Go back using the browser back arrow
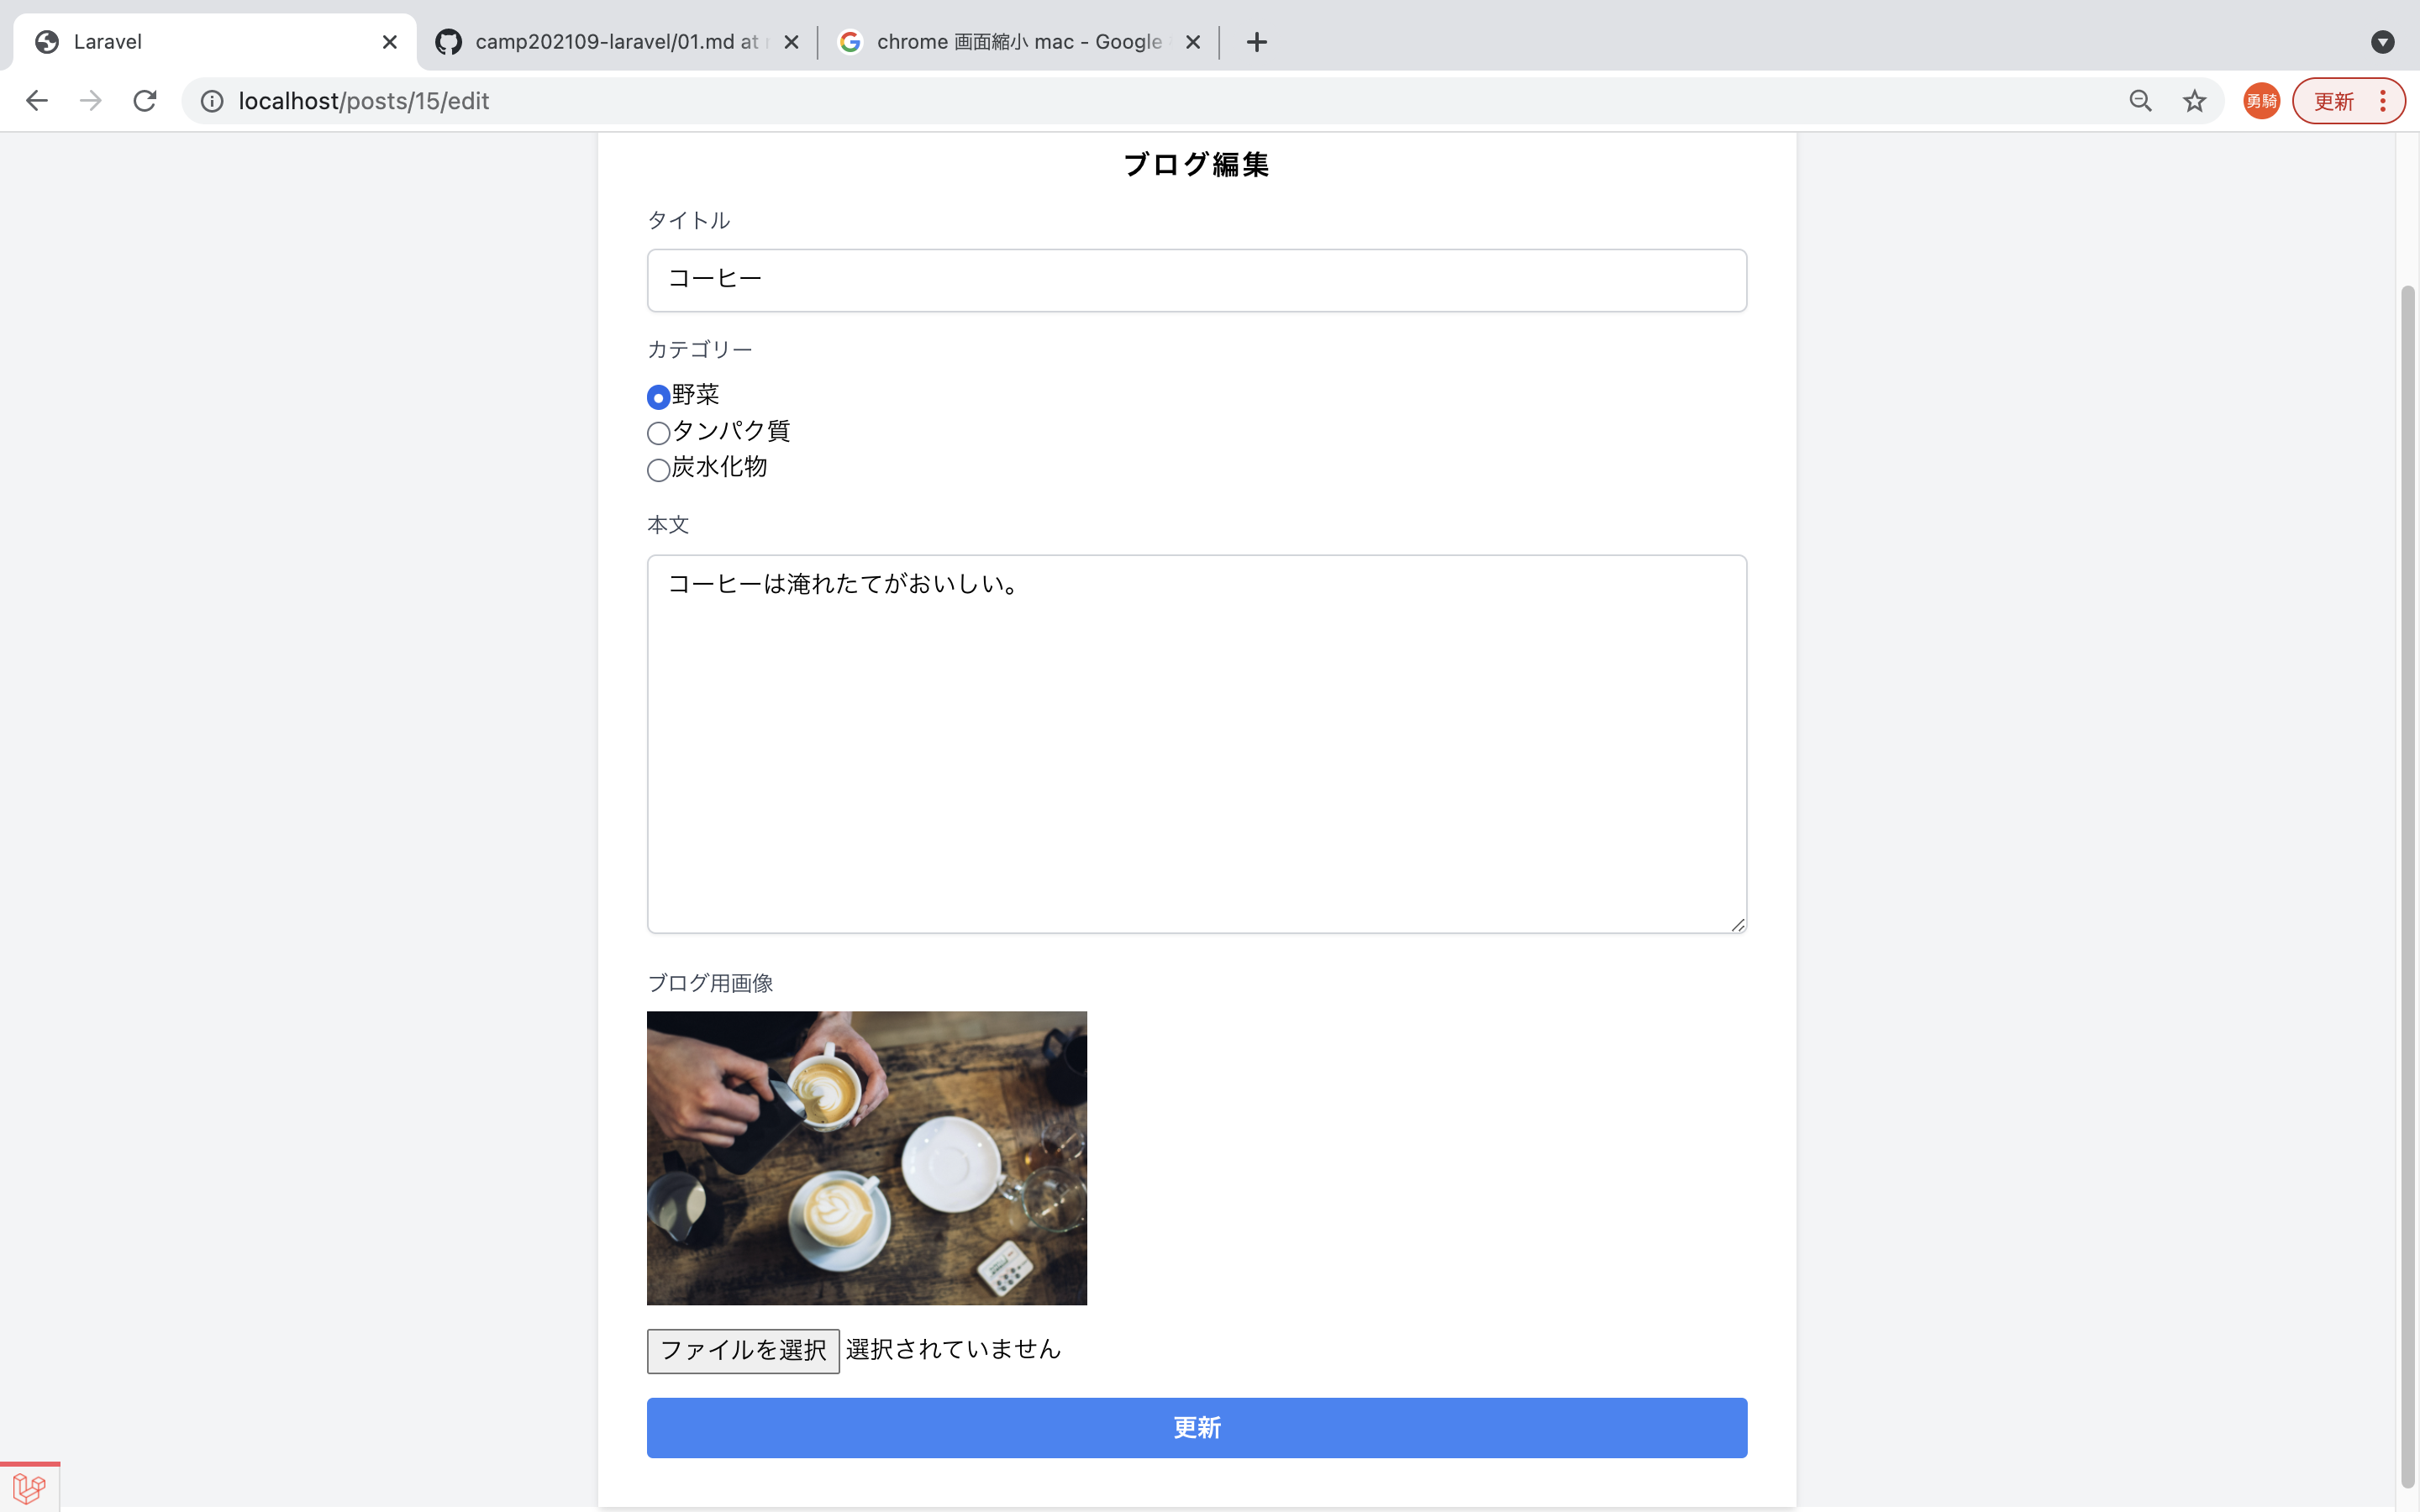The height and width of the screenshot is (1512, 2420). point(37,101)
